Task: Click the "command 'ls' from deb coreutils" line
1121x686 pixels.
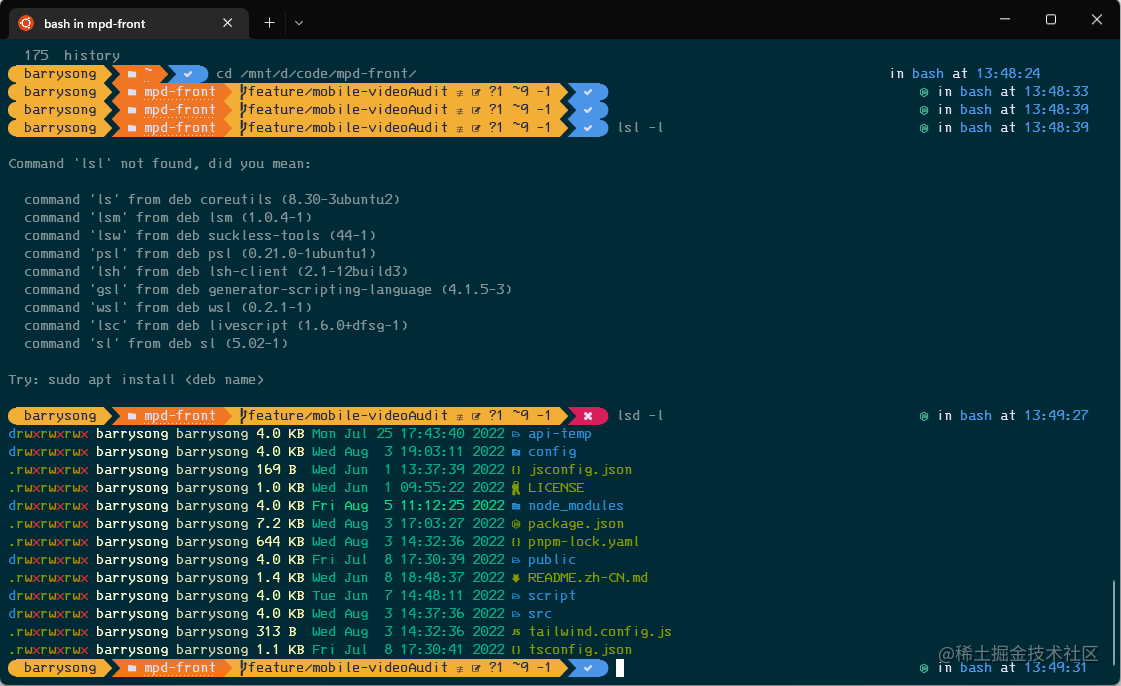Action: [x=212, y=199]
